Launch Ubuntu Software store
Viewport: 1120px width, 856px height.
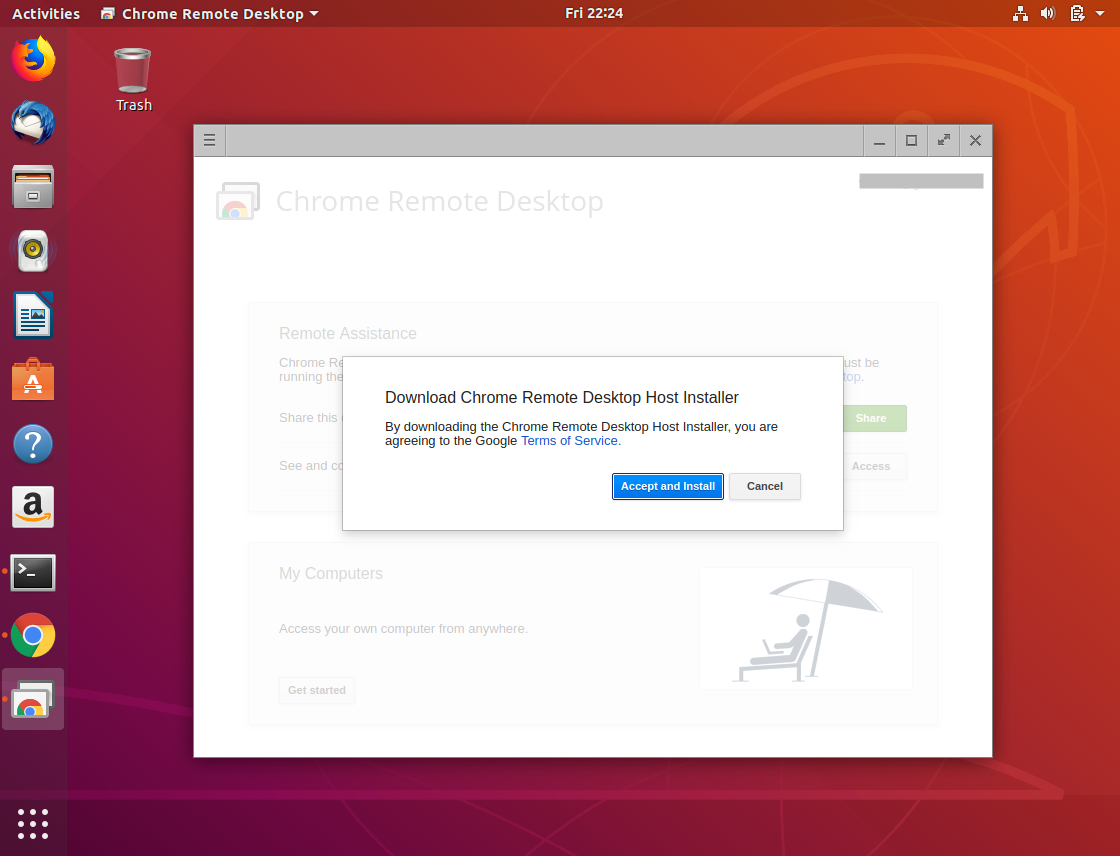pyautogui.click(x=32, y=379)
